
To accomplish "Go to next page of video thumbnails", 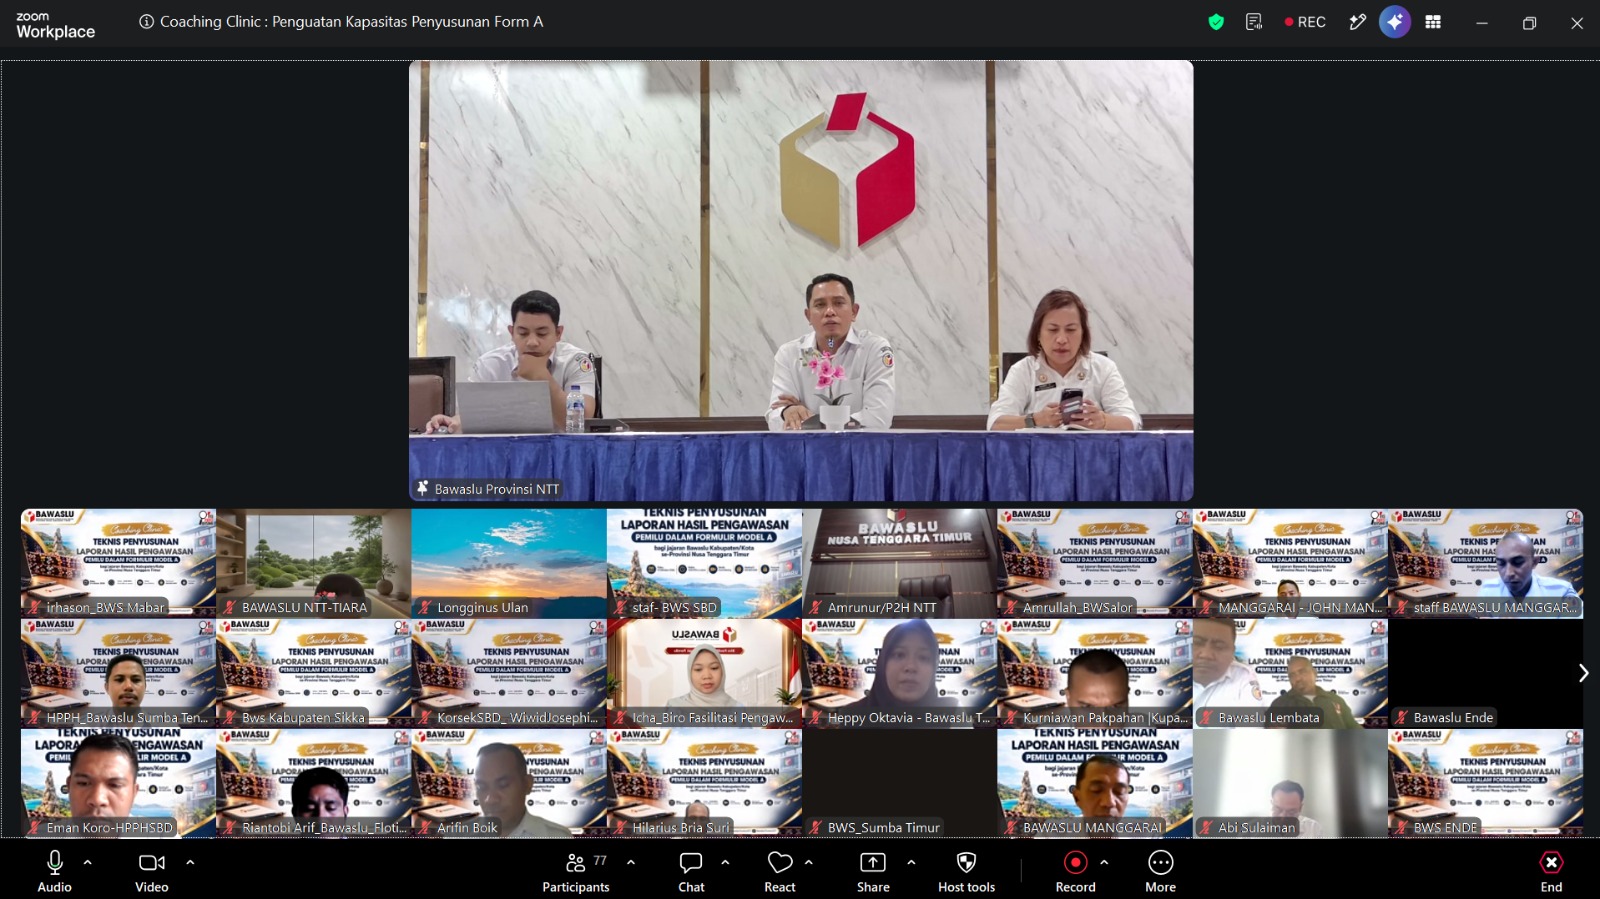I will pos(1583,673).
